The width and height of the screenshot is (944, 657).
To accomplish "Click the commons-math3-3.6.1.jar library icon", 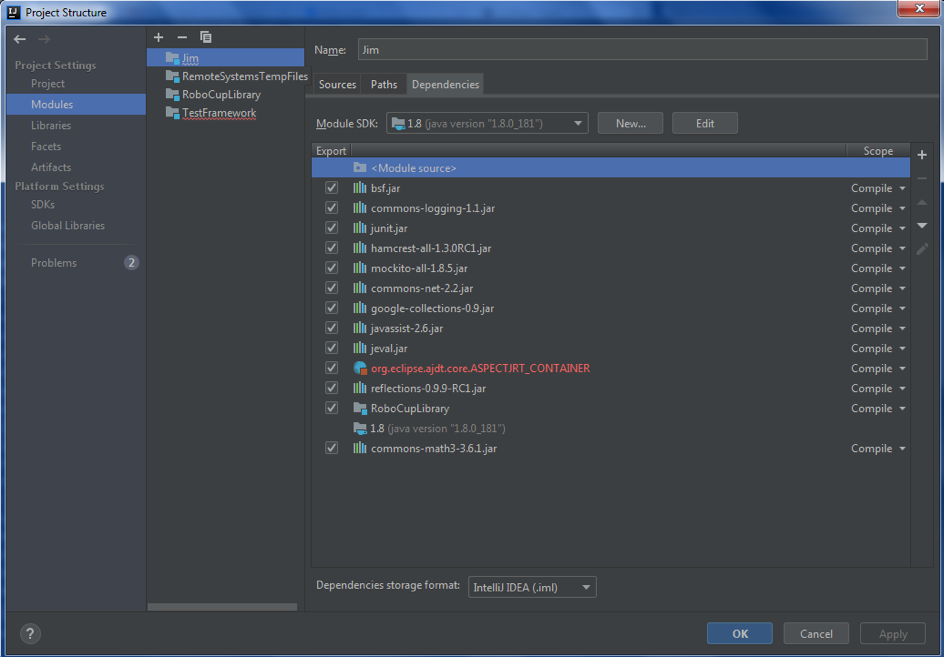I will (359, 447).
